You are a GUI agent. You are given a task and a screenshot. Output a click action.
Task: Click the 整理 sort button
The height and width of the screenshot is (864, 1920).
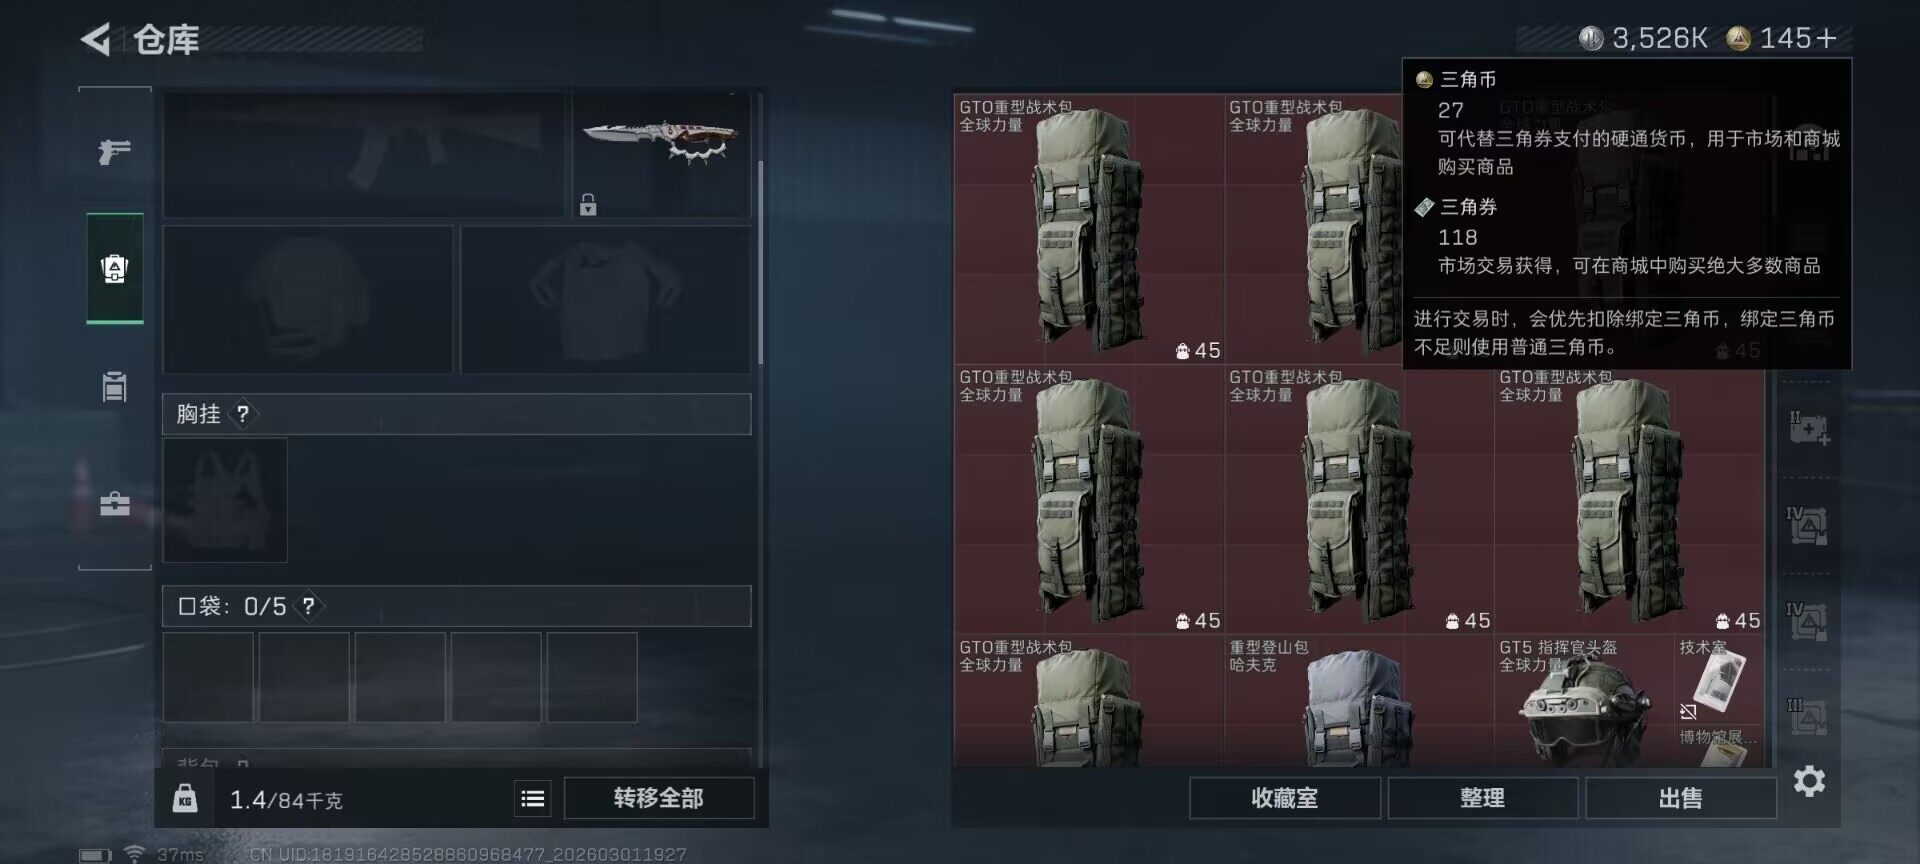point(1482,798)
